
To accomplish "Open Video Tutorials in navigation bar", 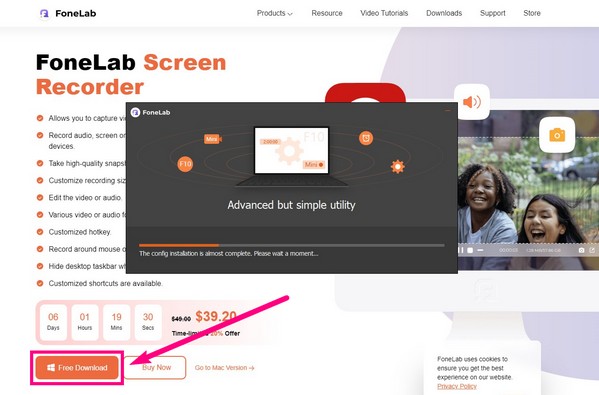I will click(384, 13).
